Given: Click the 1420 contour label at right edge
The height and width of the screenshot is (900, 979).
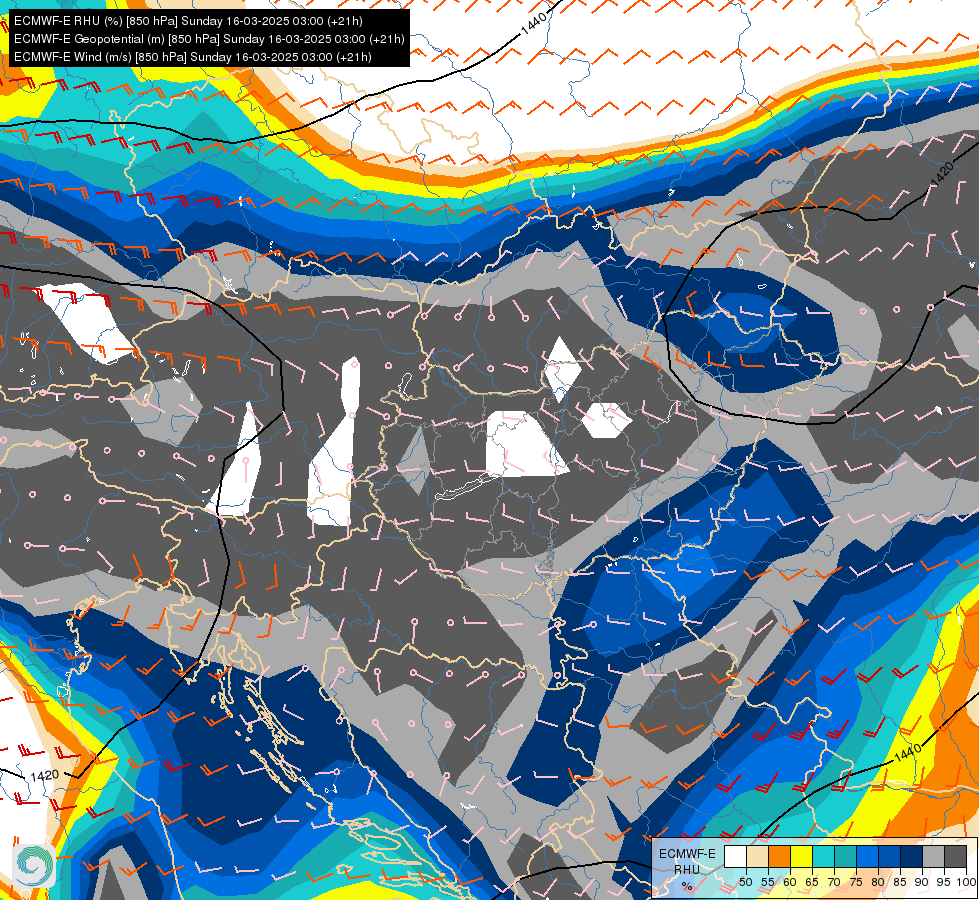Looking at the screenshot, I should tap(942, 174).
